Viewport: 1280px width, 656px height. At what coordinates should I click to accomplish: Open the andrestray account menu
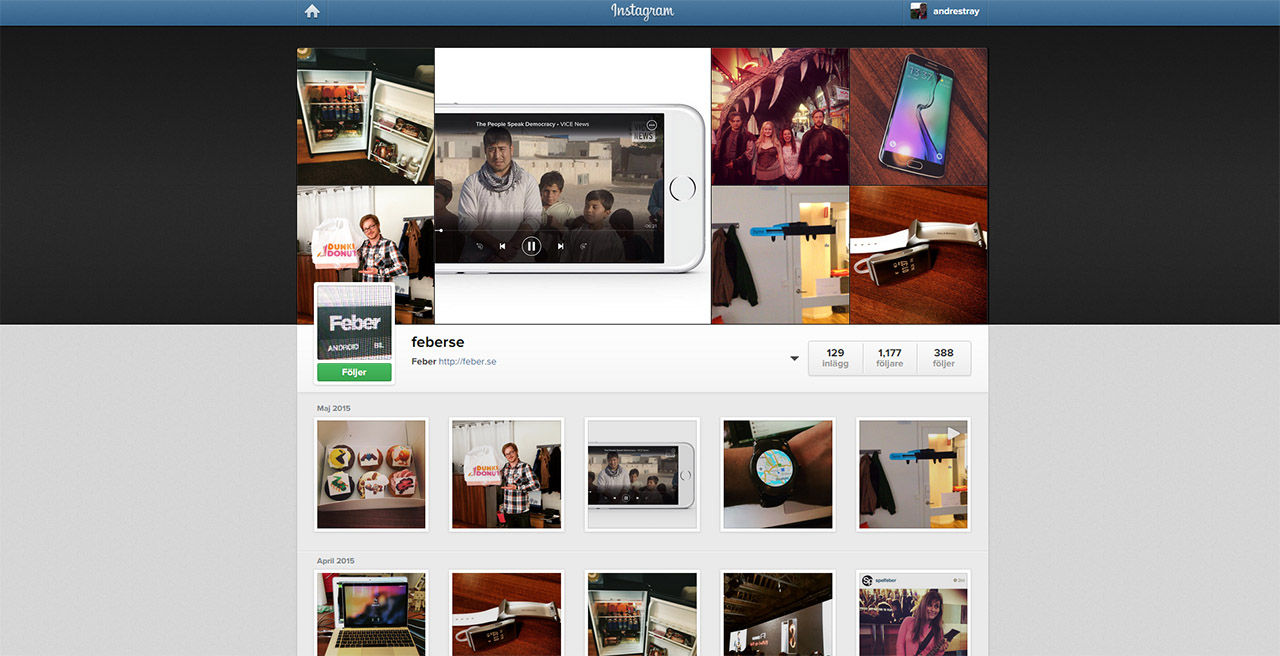955,12
